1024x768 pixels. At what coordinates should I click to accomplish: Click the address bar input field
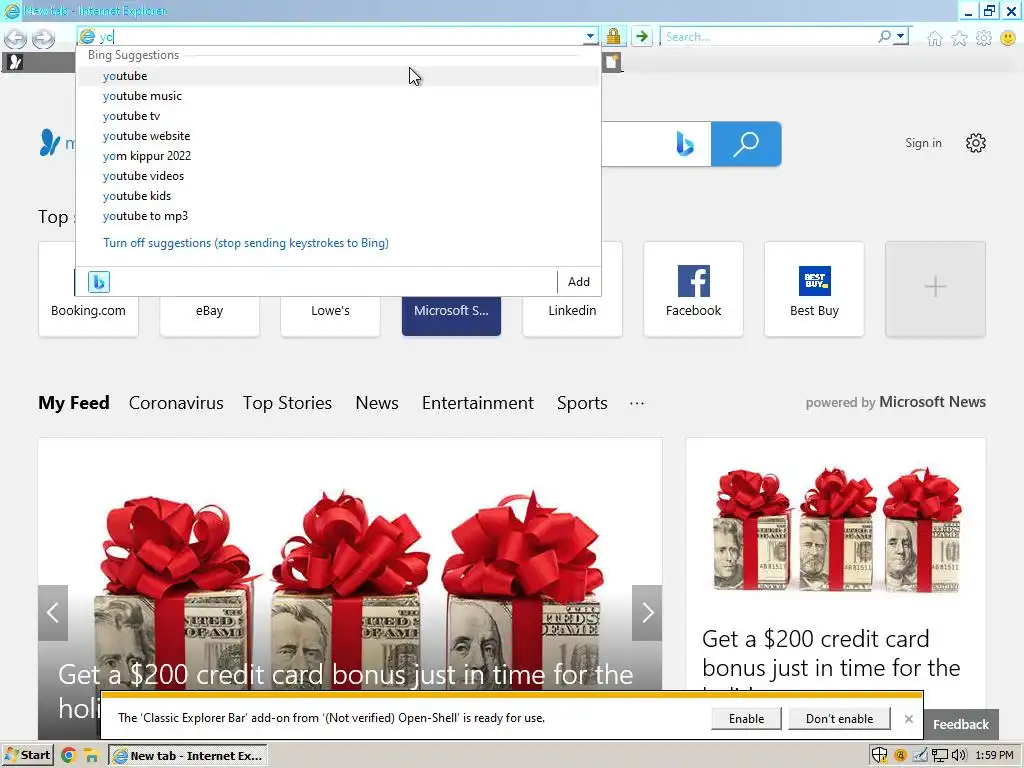point(340,37)
